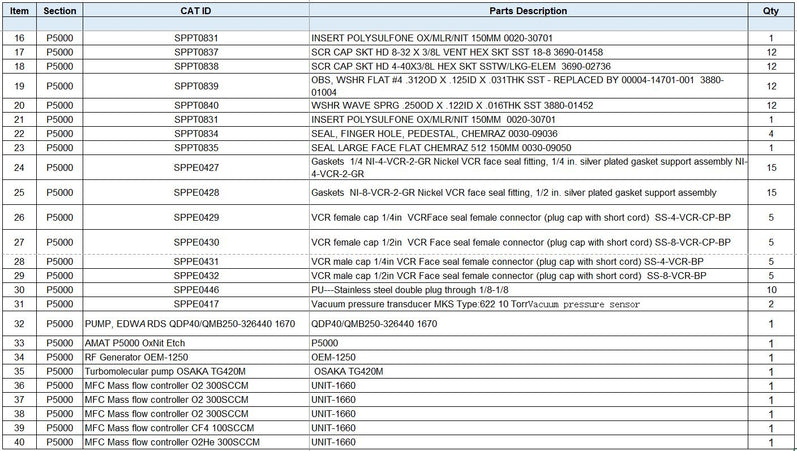Select the Qty value for item 30
This screenshot has width=797, height=451.
coord(770,288)
